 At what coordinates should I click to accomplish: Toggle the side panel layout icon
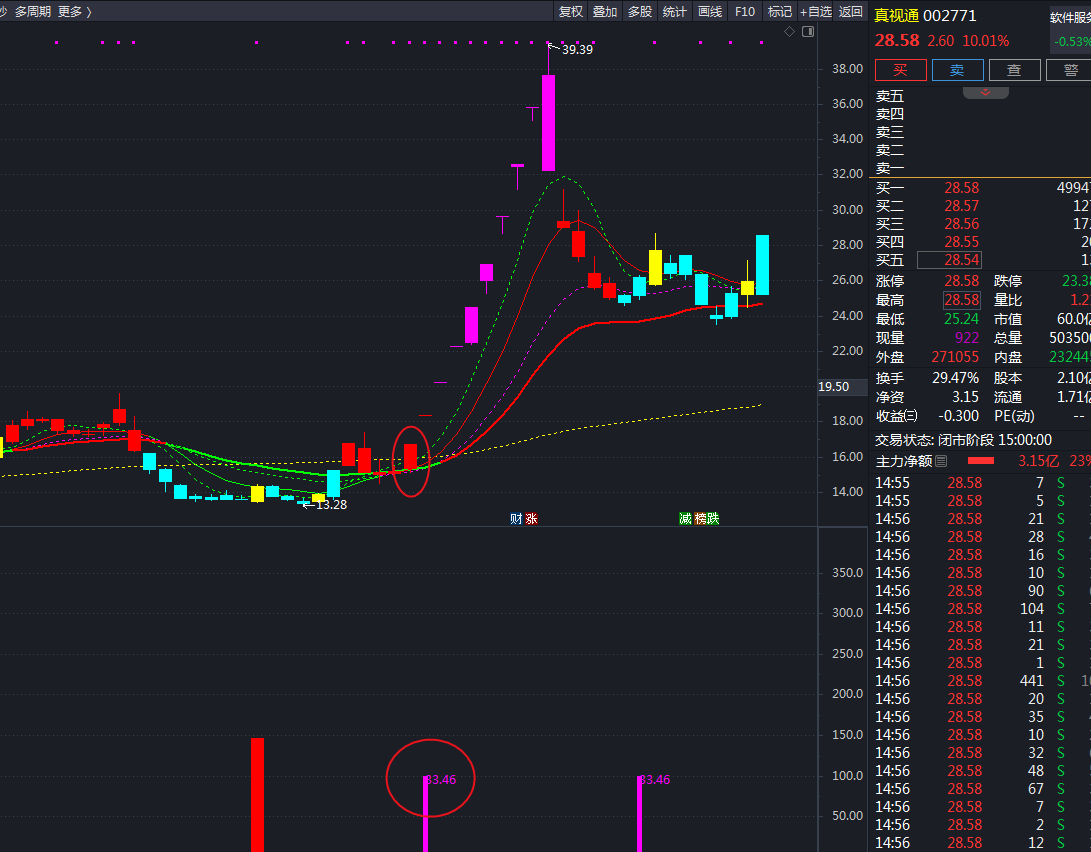(x=808, y=31)
